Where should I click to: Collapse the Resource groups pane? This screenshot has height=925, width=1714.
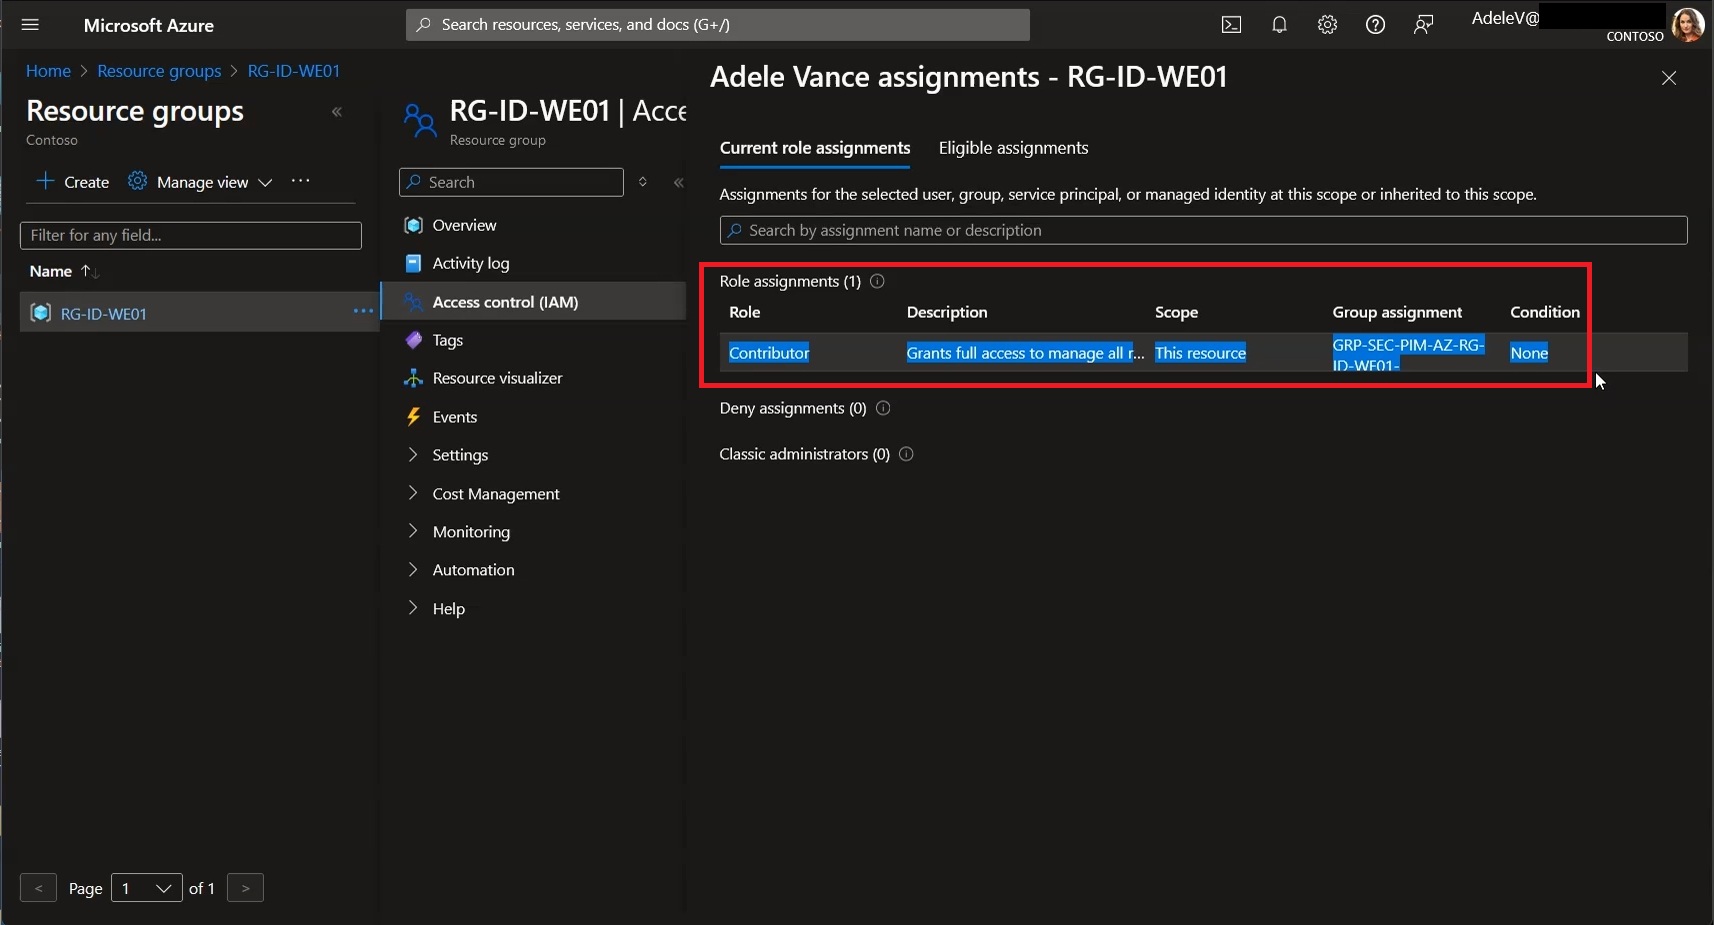coord(337,112)
